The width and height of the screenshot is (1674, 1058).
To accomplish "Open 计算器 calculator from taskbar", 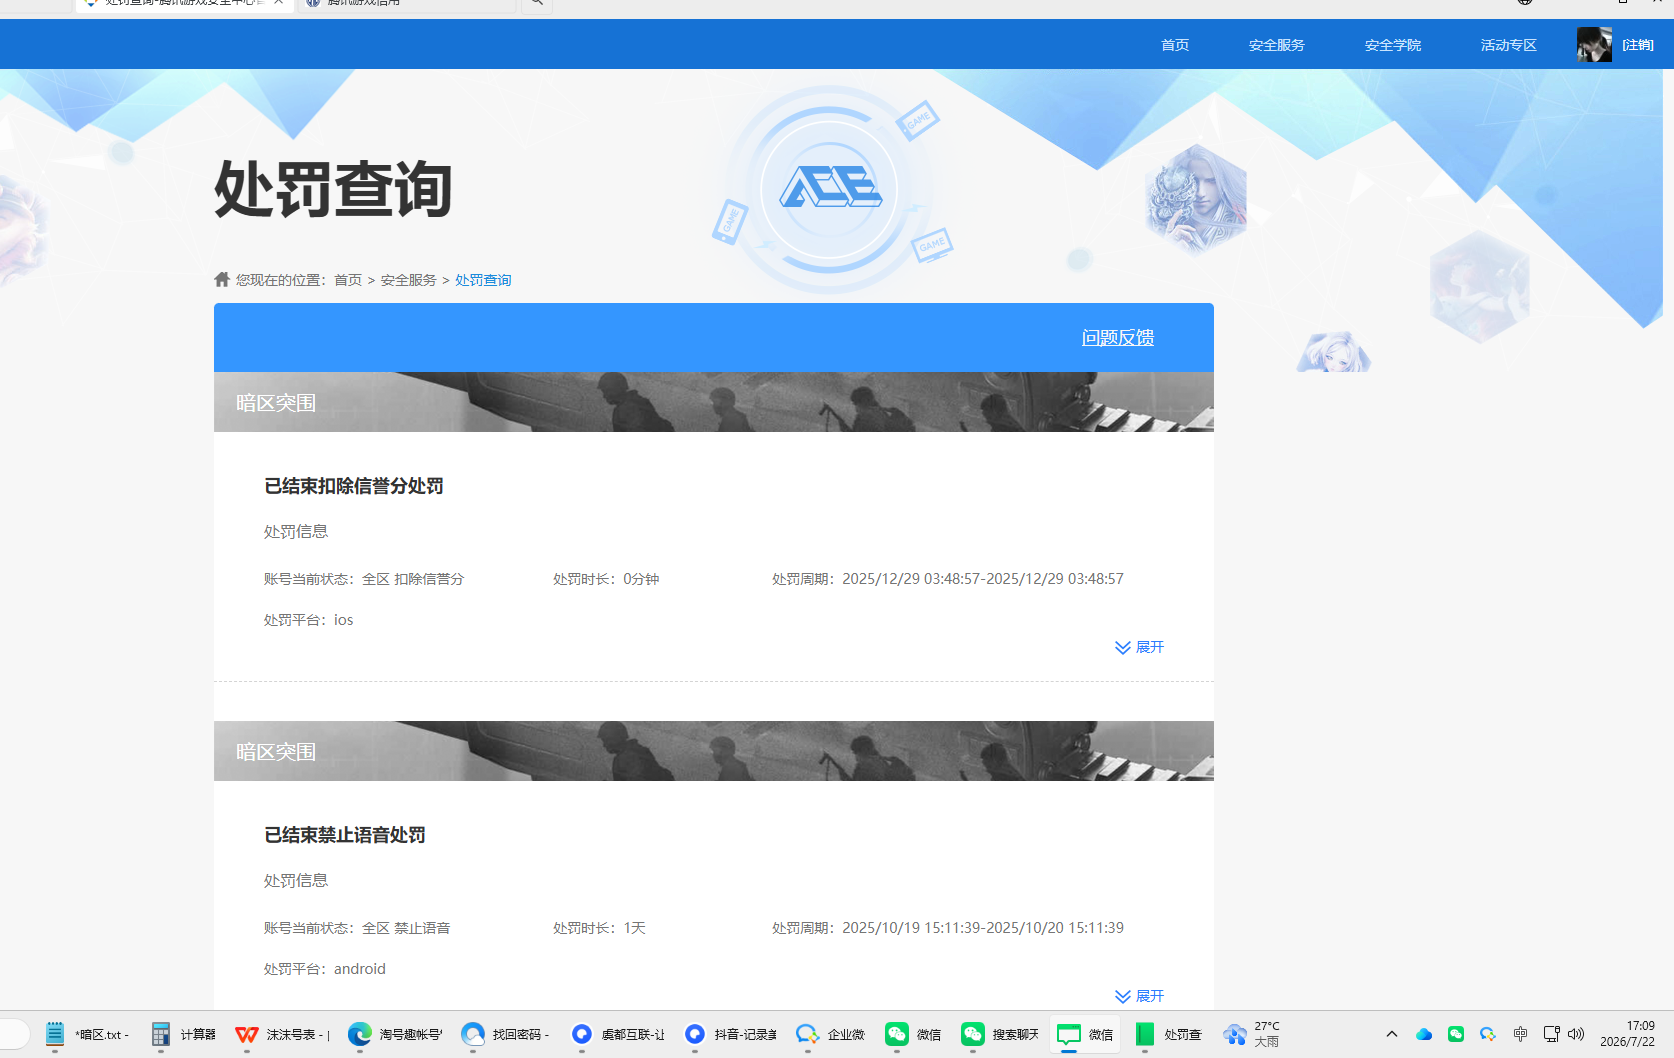I will [183, 1034].
